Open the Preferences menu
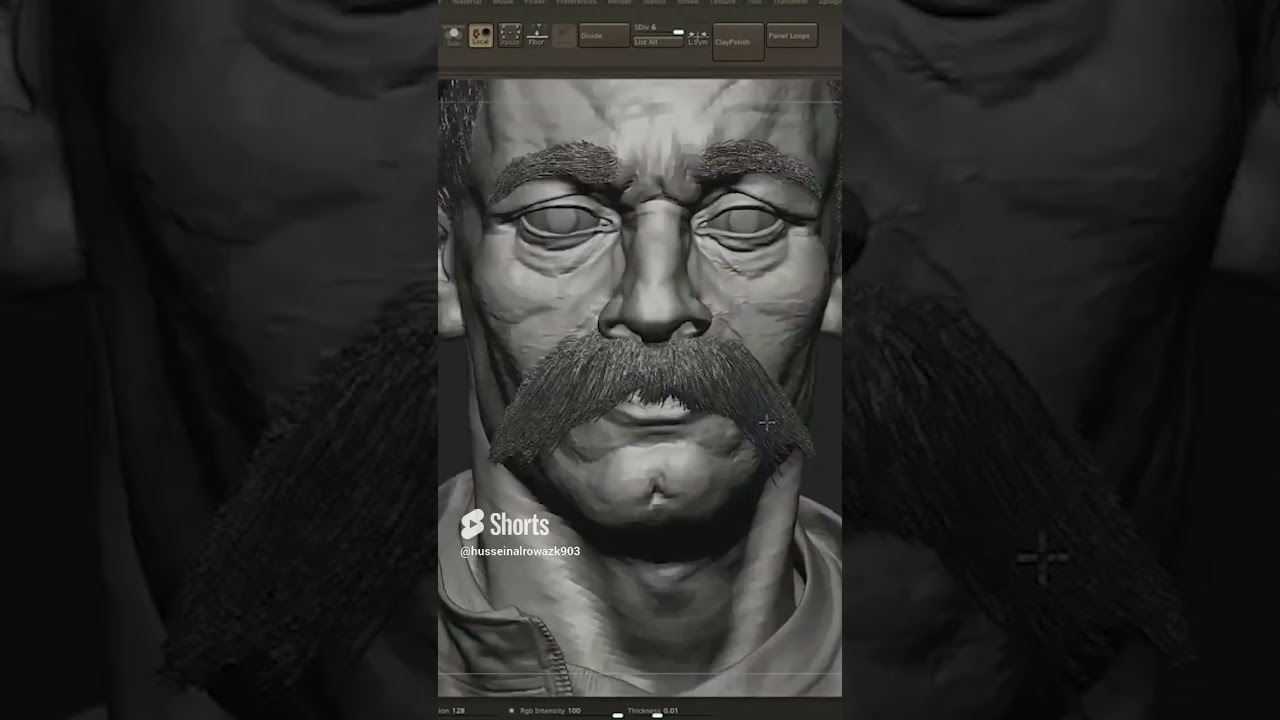Image resolution: width=1280 pixels, height=720 pixels. pos(576,3)
